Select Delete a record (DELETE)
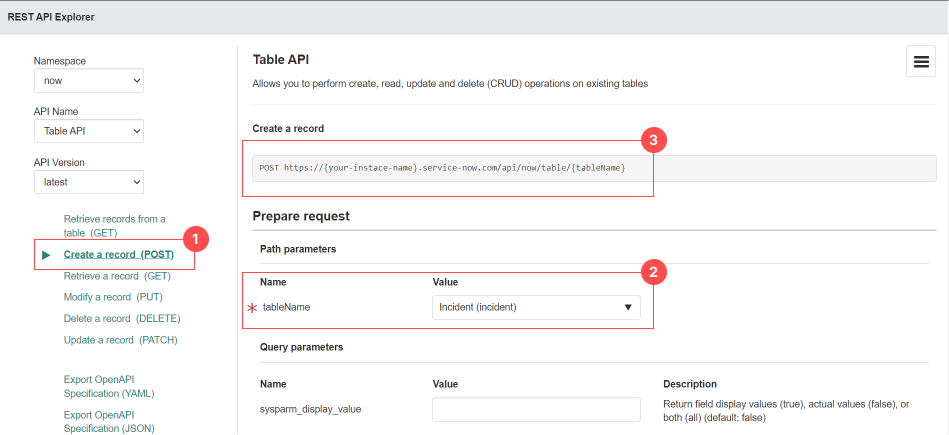Viewport: 949px width, 435px height. coord(122,318)
